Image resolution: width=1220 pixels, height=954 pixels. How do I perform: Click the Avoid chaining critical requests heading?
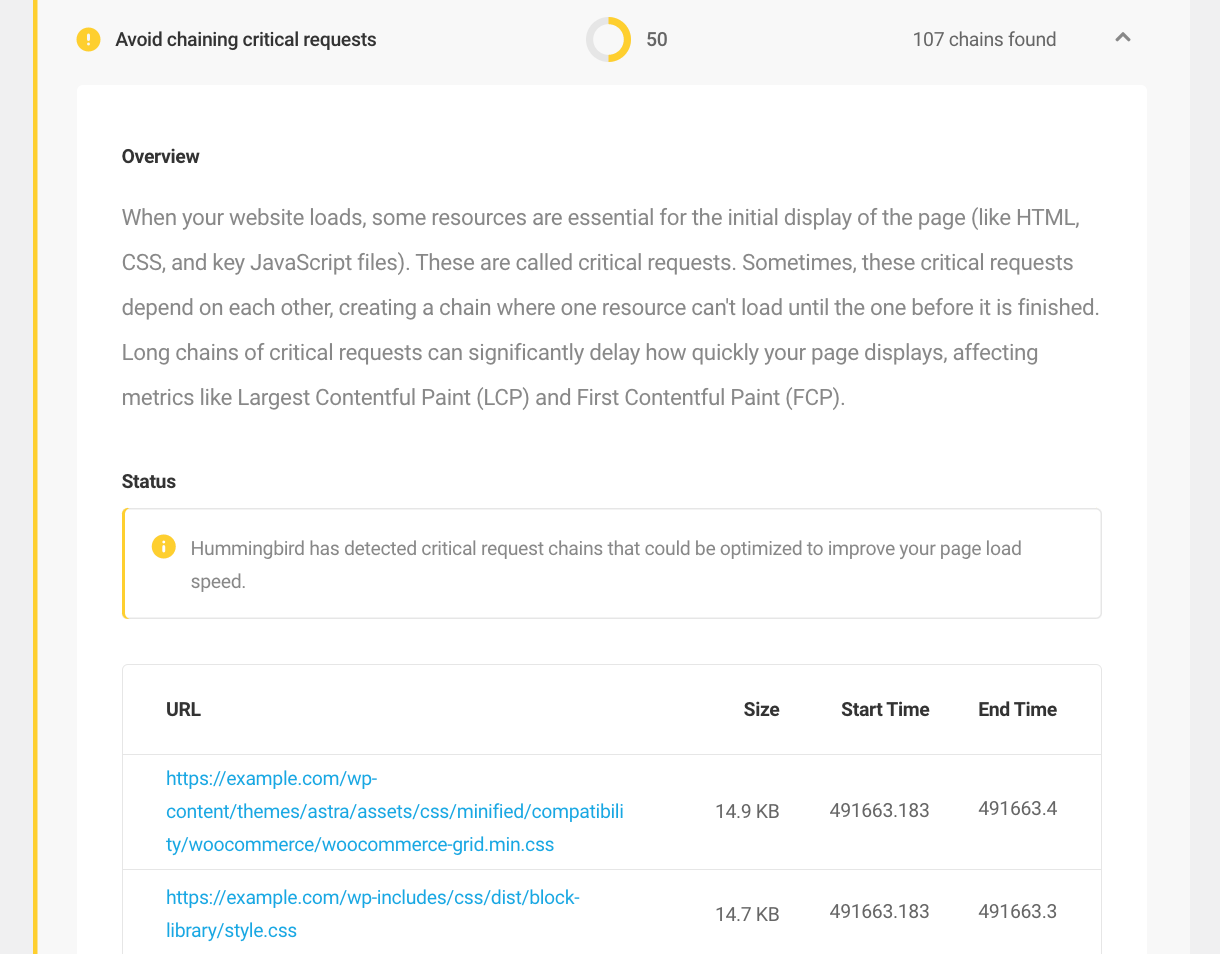246,40
